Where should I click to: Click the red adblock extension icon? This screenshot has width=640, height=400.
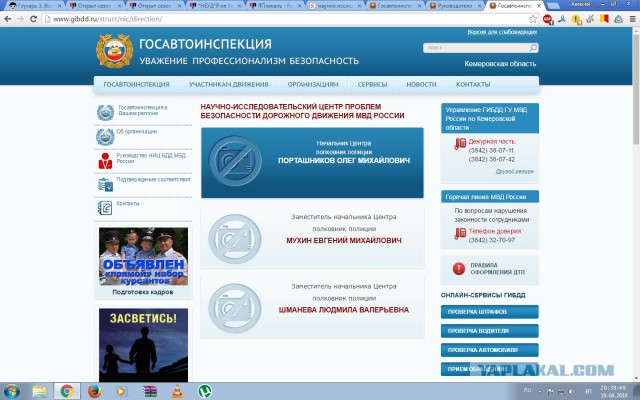point(548,19)
